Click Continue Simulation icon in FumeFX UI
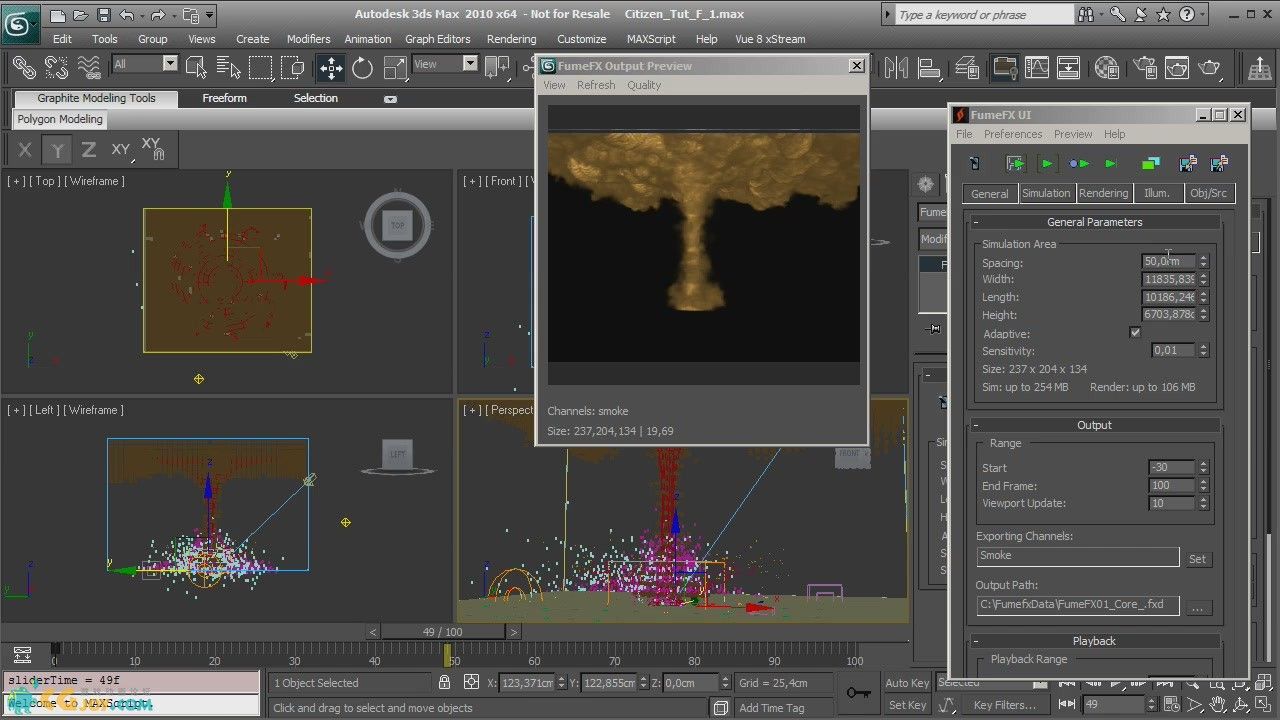This screenshot has width=1280, height=720. [1078, 163]
